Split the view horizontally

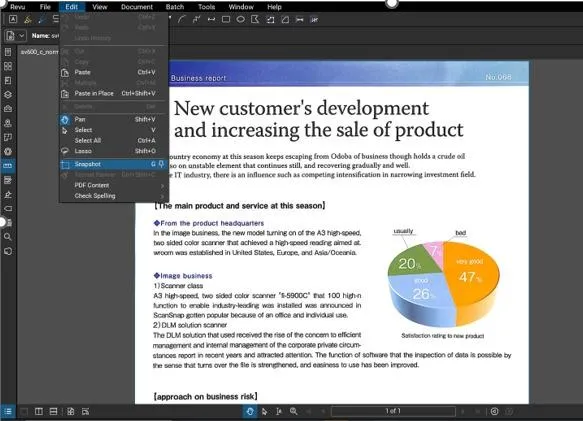pyautogui.click(x=54, y=411)
